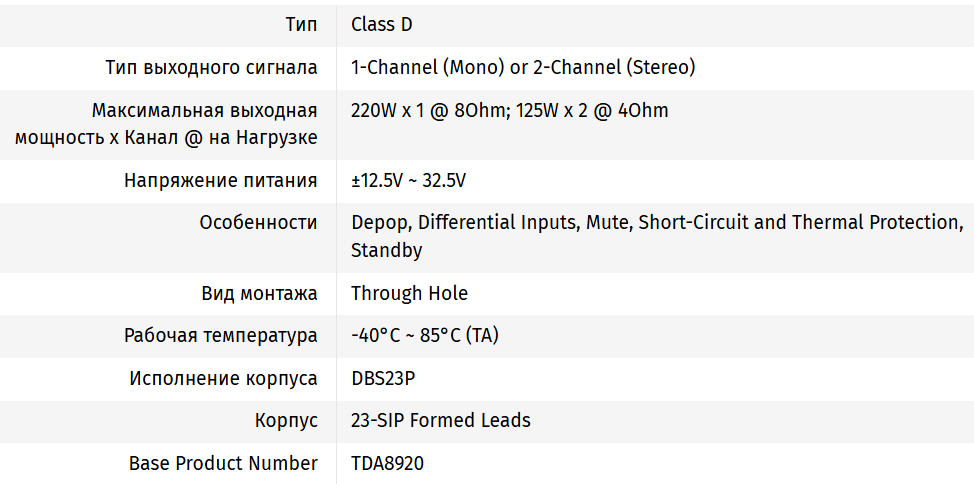Select the '±12.5V ~ 32.5V' value
The width and height of the screenshot is (974, 484).
point(408,181)
